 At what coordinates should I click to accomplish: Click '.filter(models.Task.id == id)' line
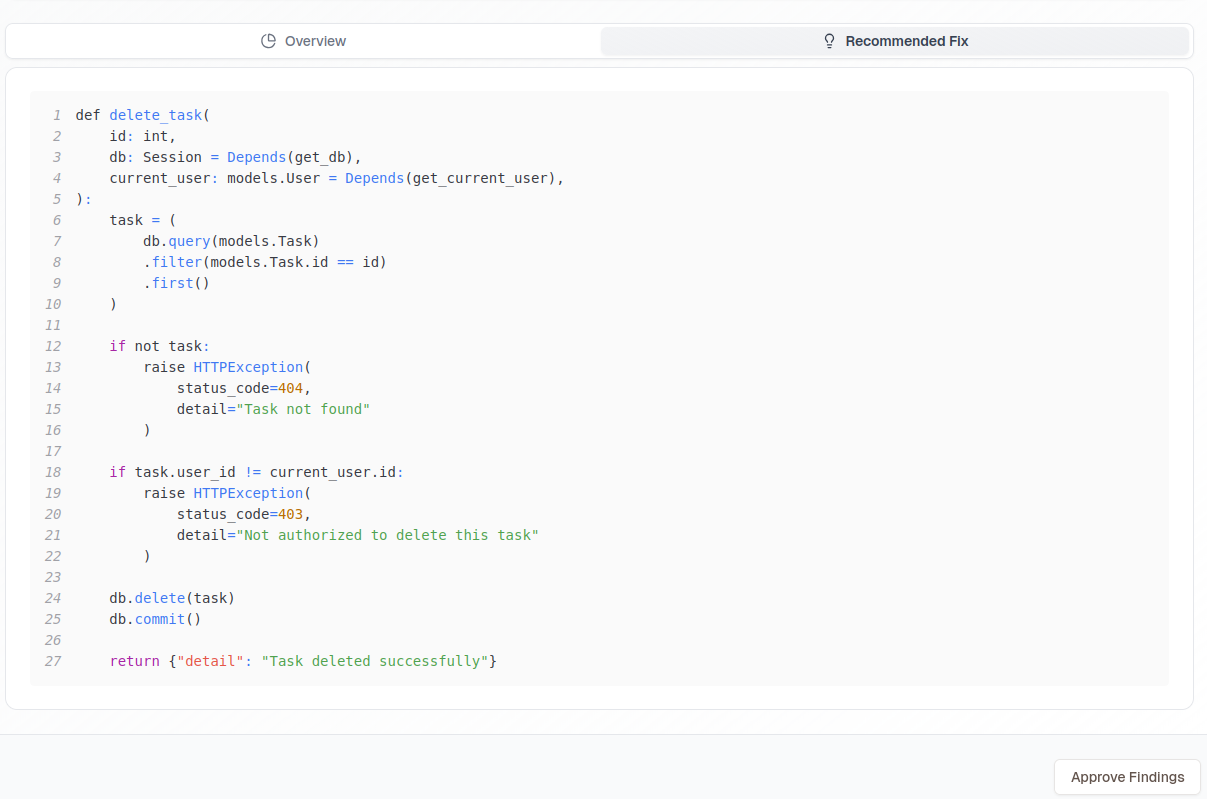[x=265, y=262]
